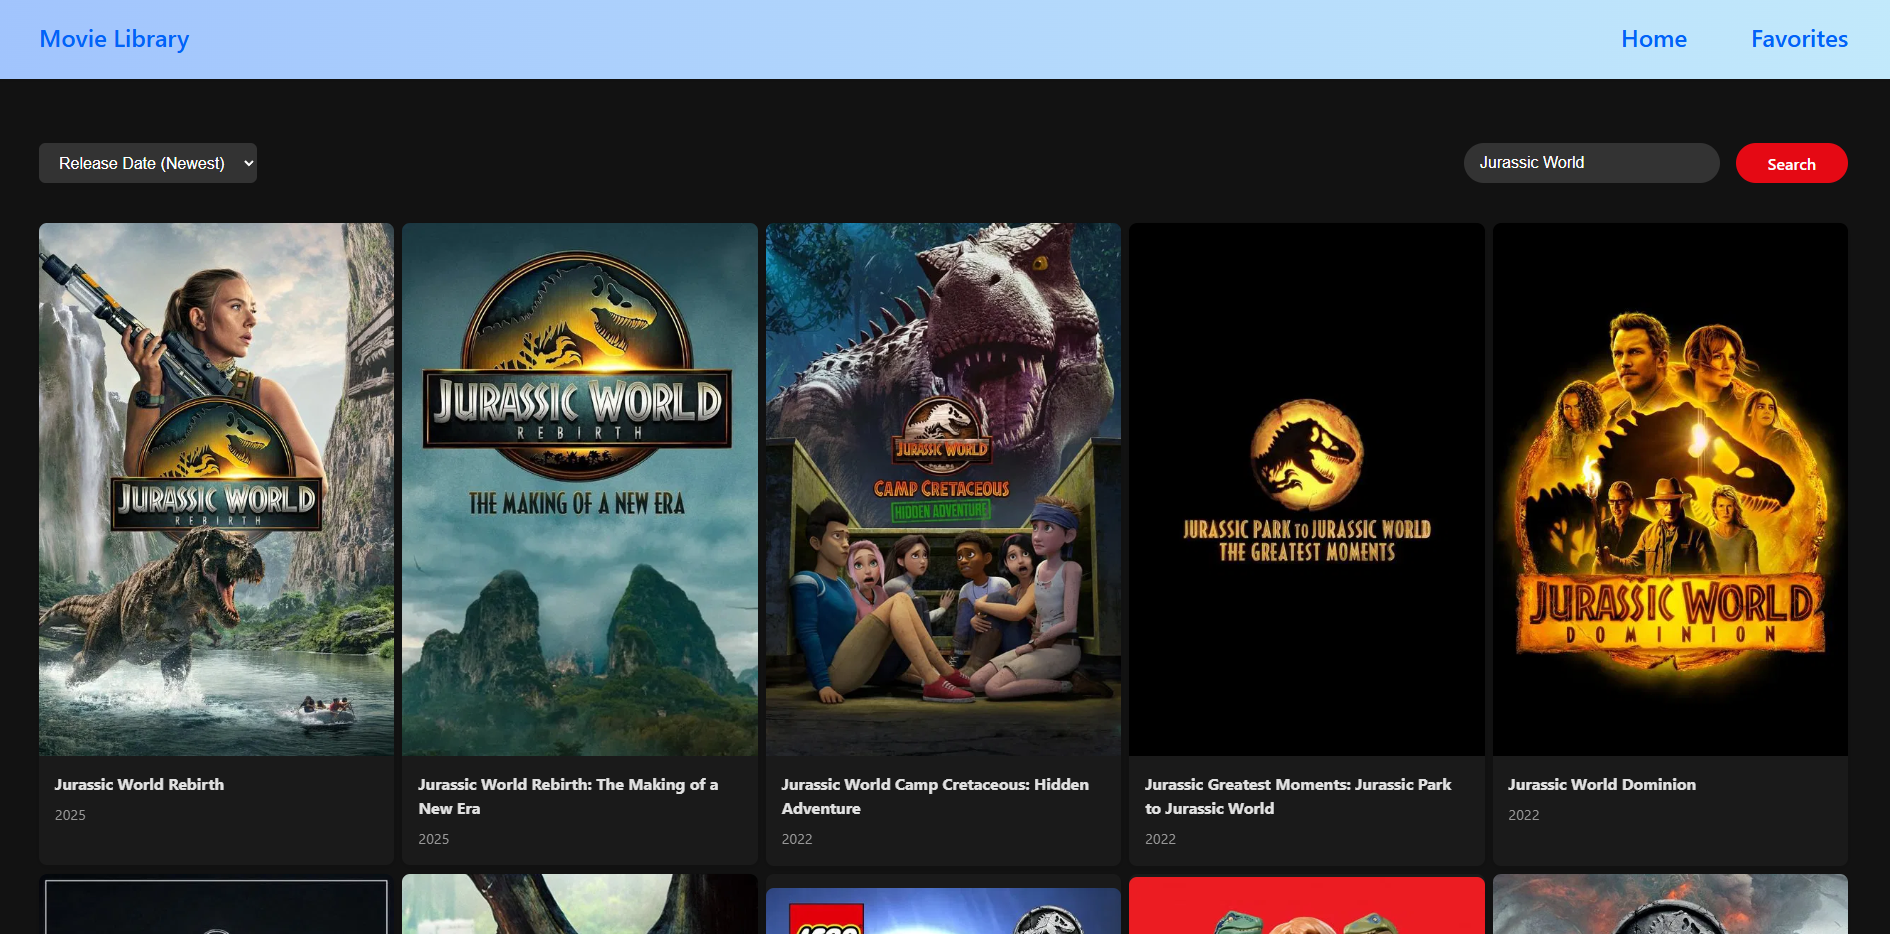Open the LEGO poster in second row

(x=942, y=908)
